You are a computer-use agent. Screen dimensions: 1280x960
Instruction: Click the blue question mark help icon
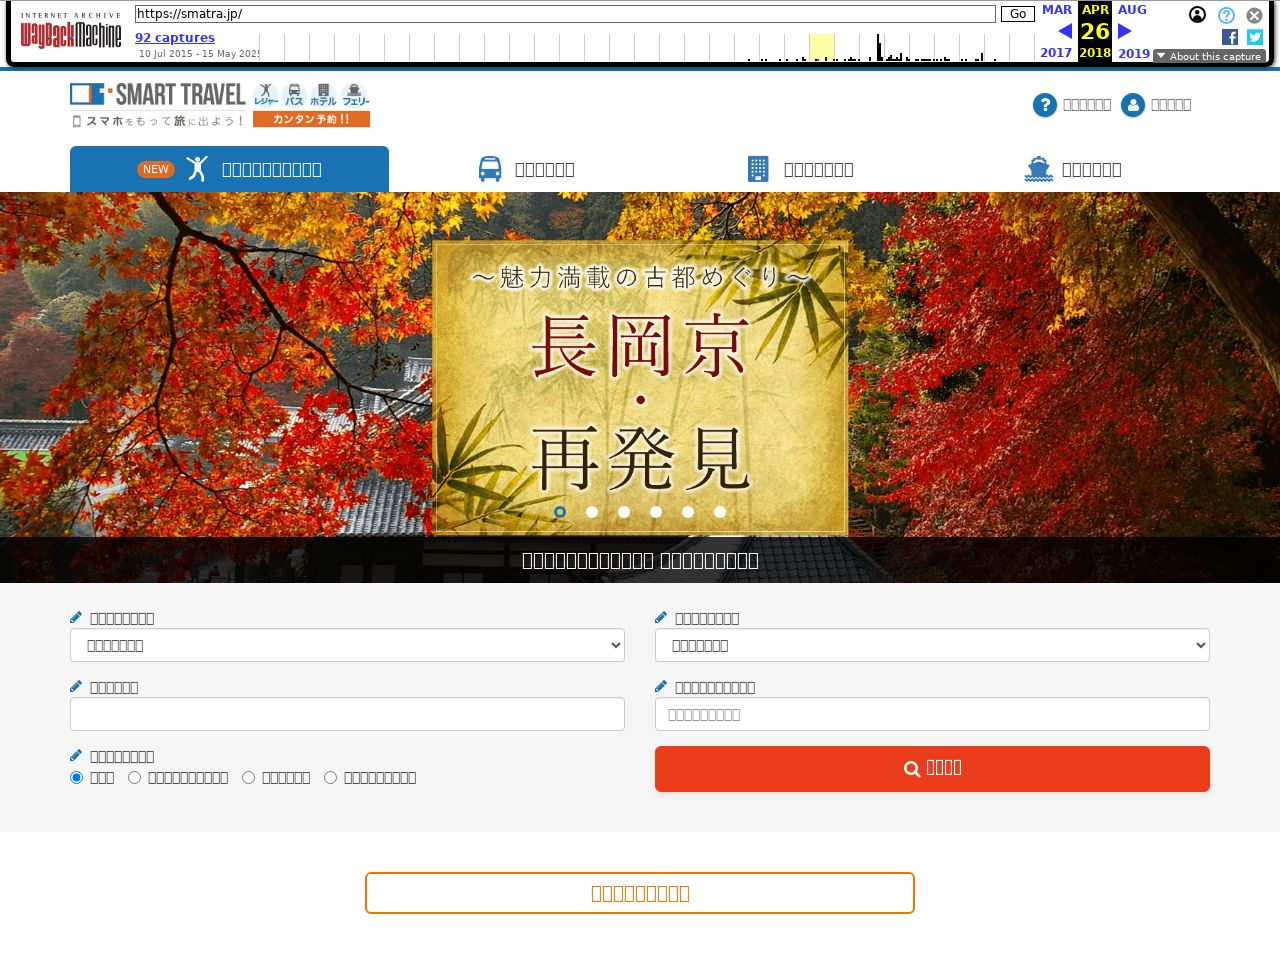click(x=1045, y=105)
